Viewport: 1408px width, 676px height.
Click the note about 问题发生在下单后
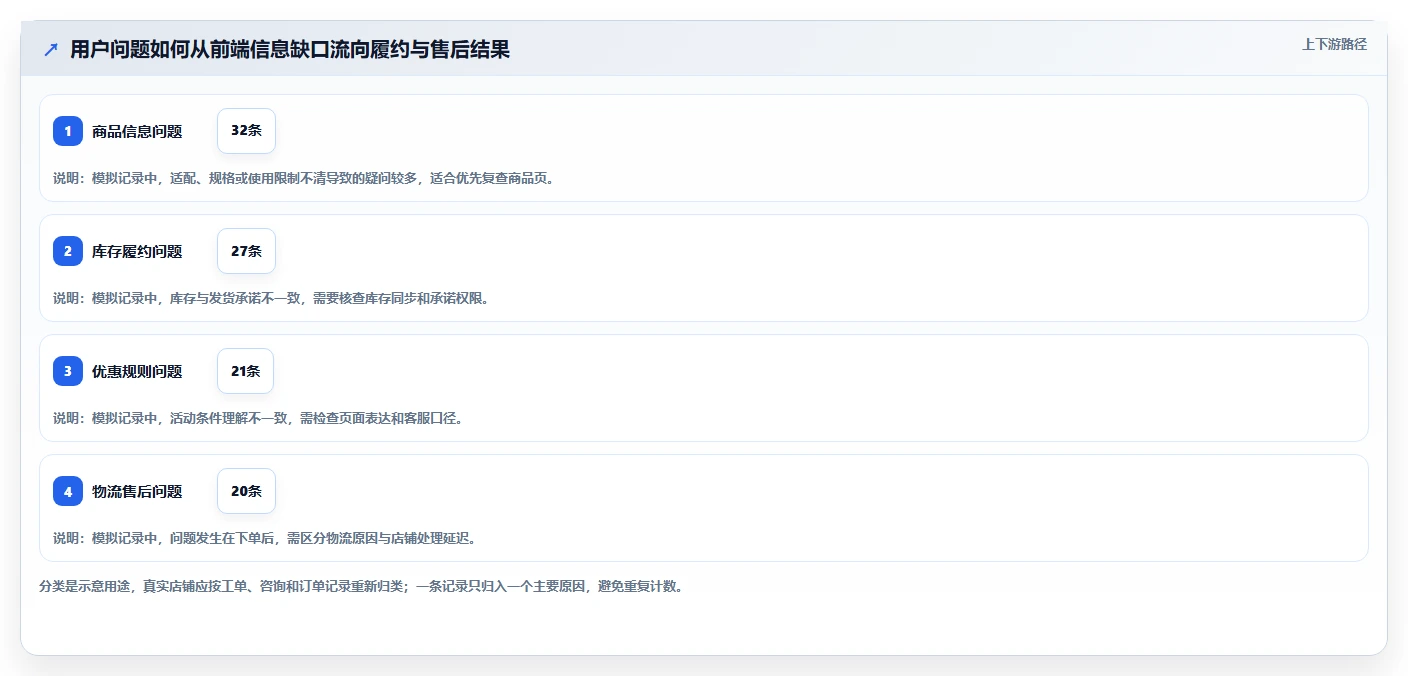tap(264, 538)
